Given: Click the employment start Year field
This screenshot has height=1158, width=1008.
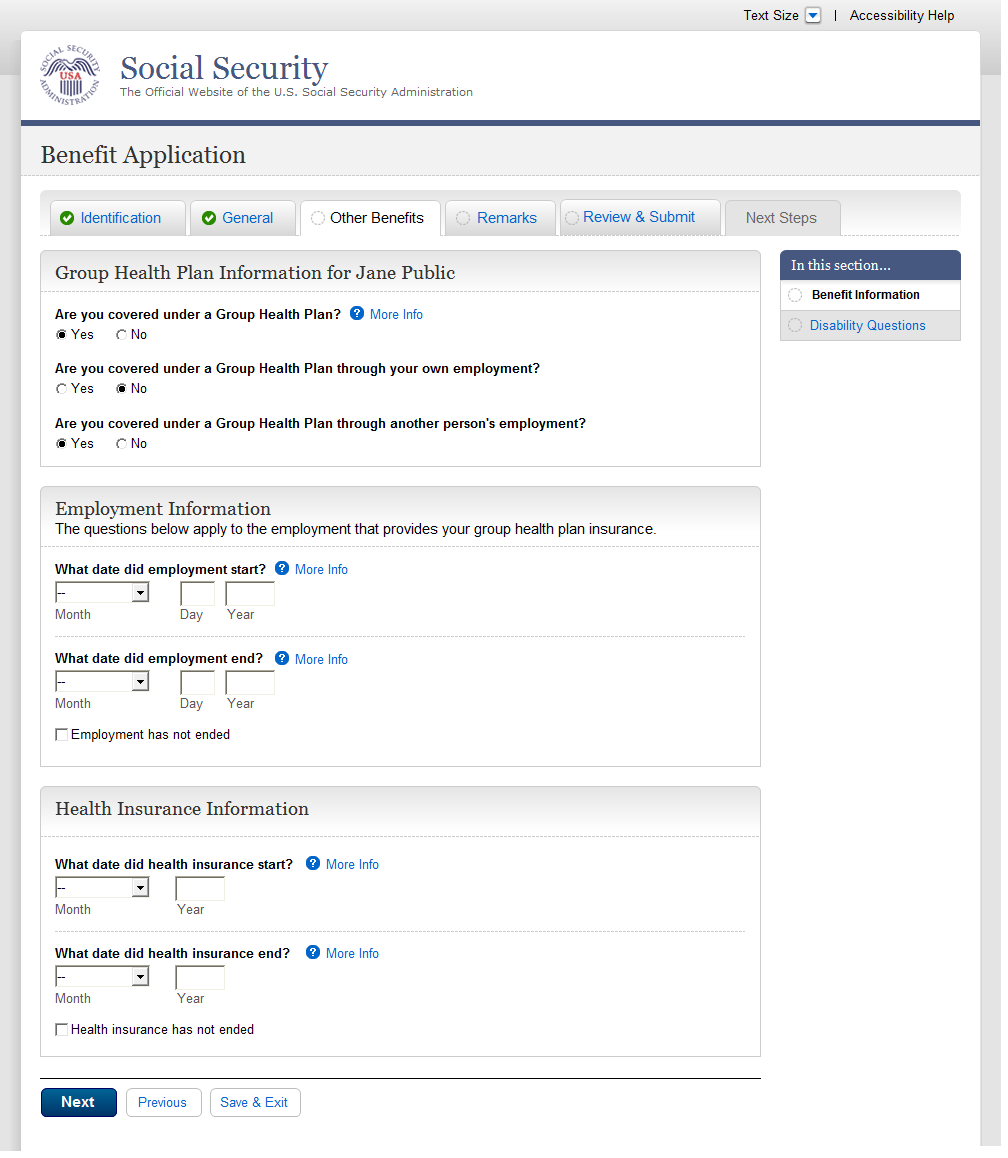Looking at the screenshot, I should coord(250,594).
